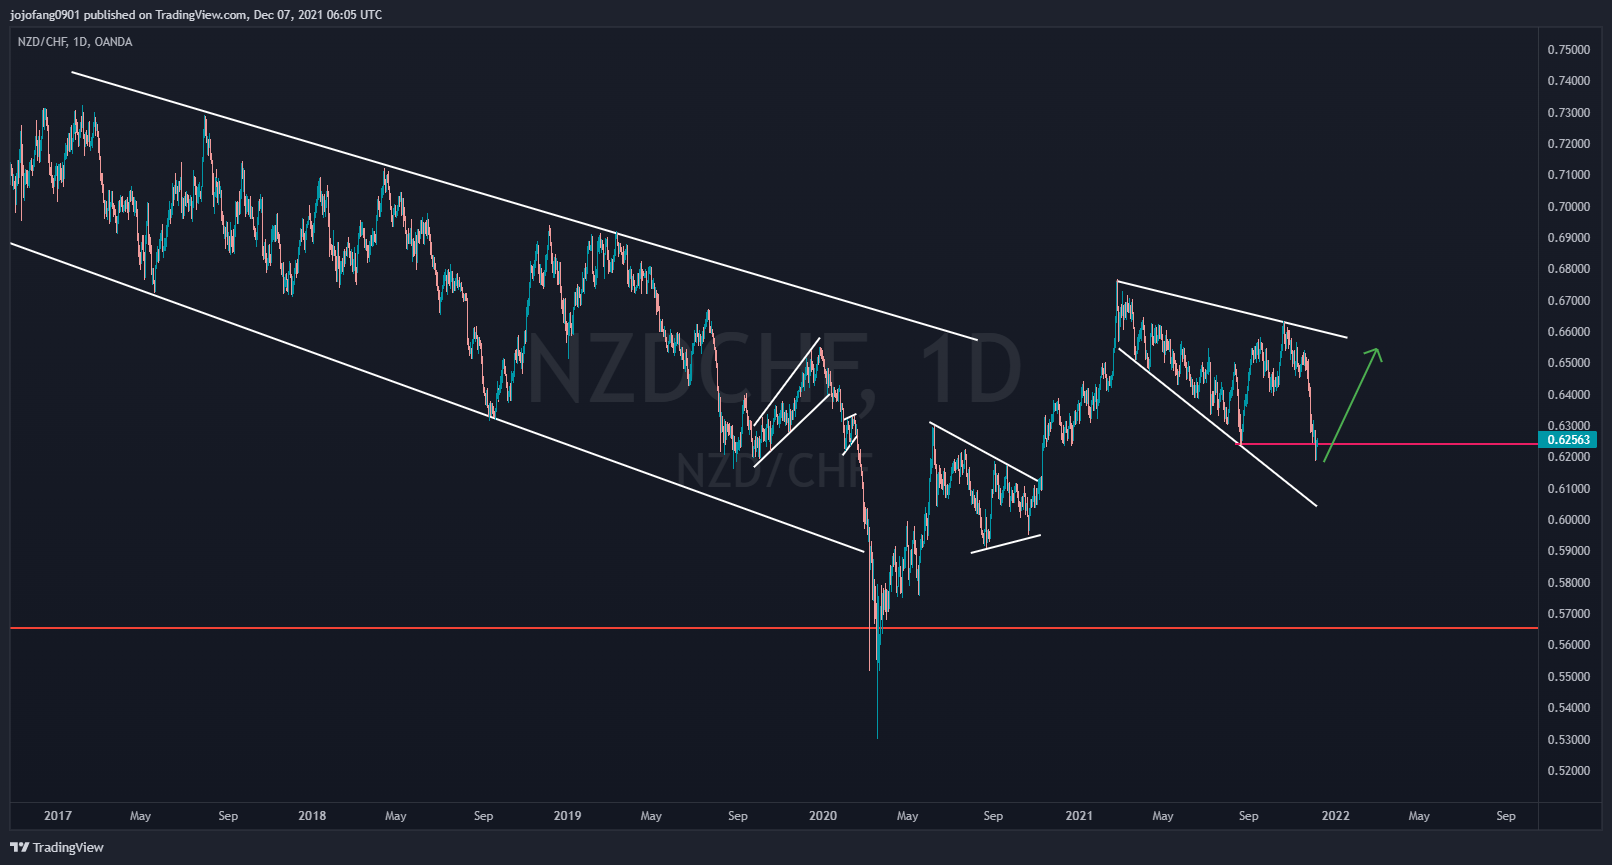Click the 0.72000 price axis label
The image size is (1612, 865).
(1568, 144)
